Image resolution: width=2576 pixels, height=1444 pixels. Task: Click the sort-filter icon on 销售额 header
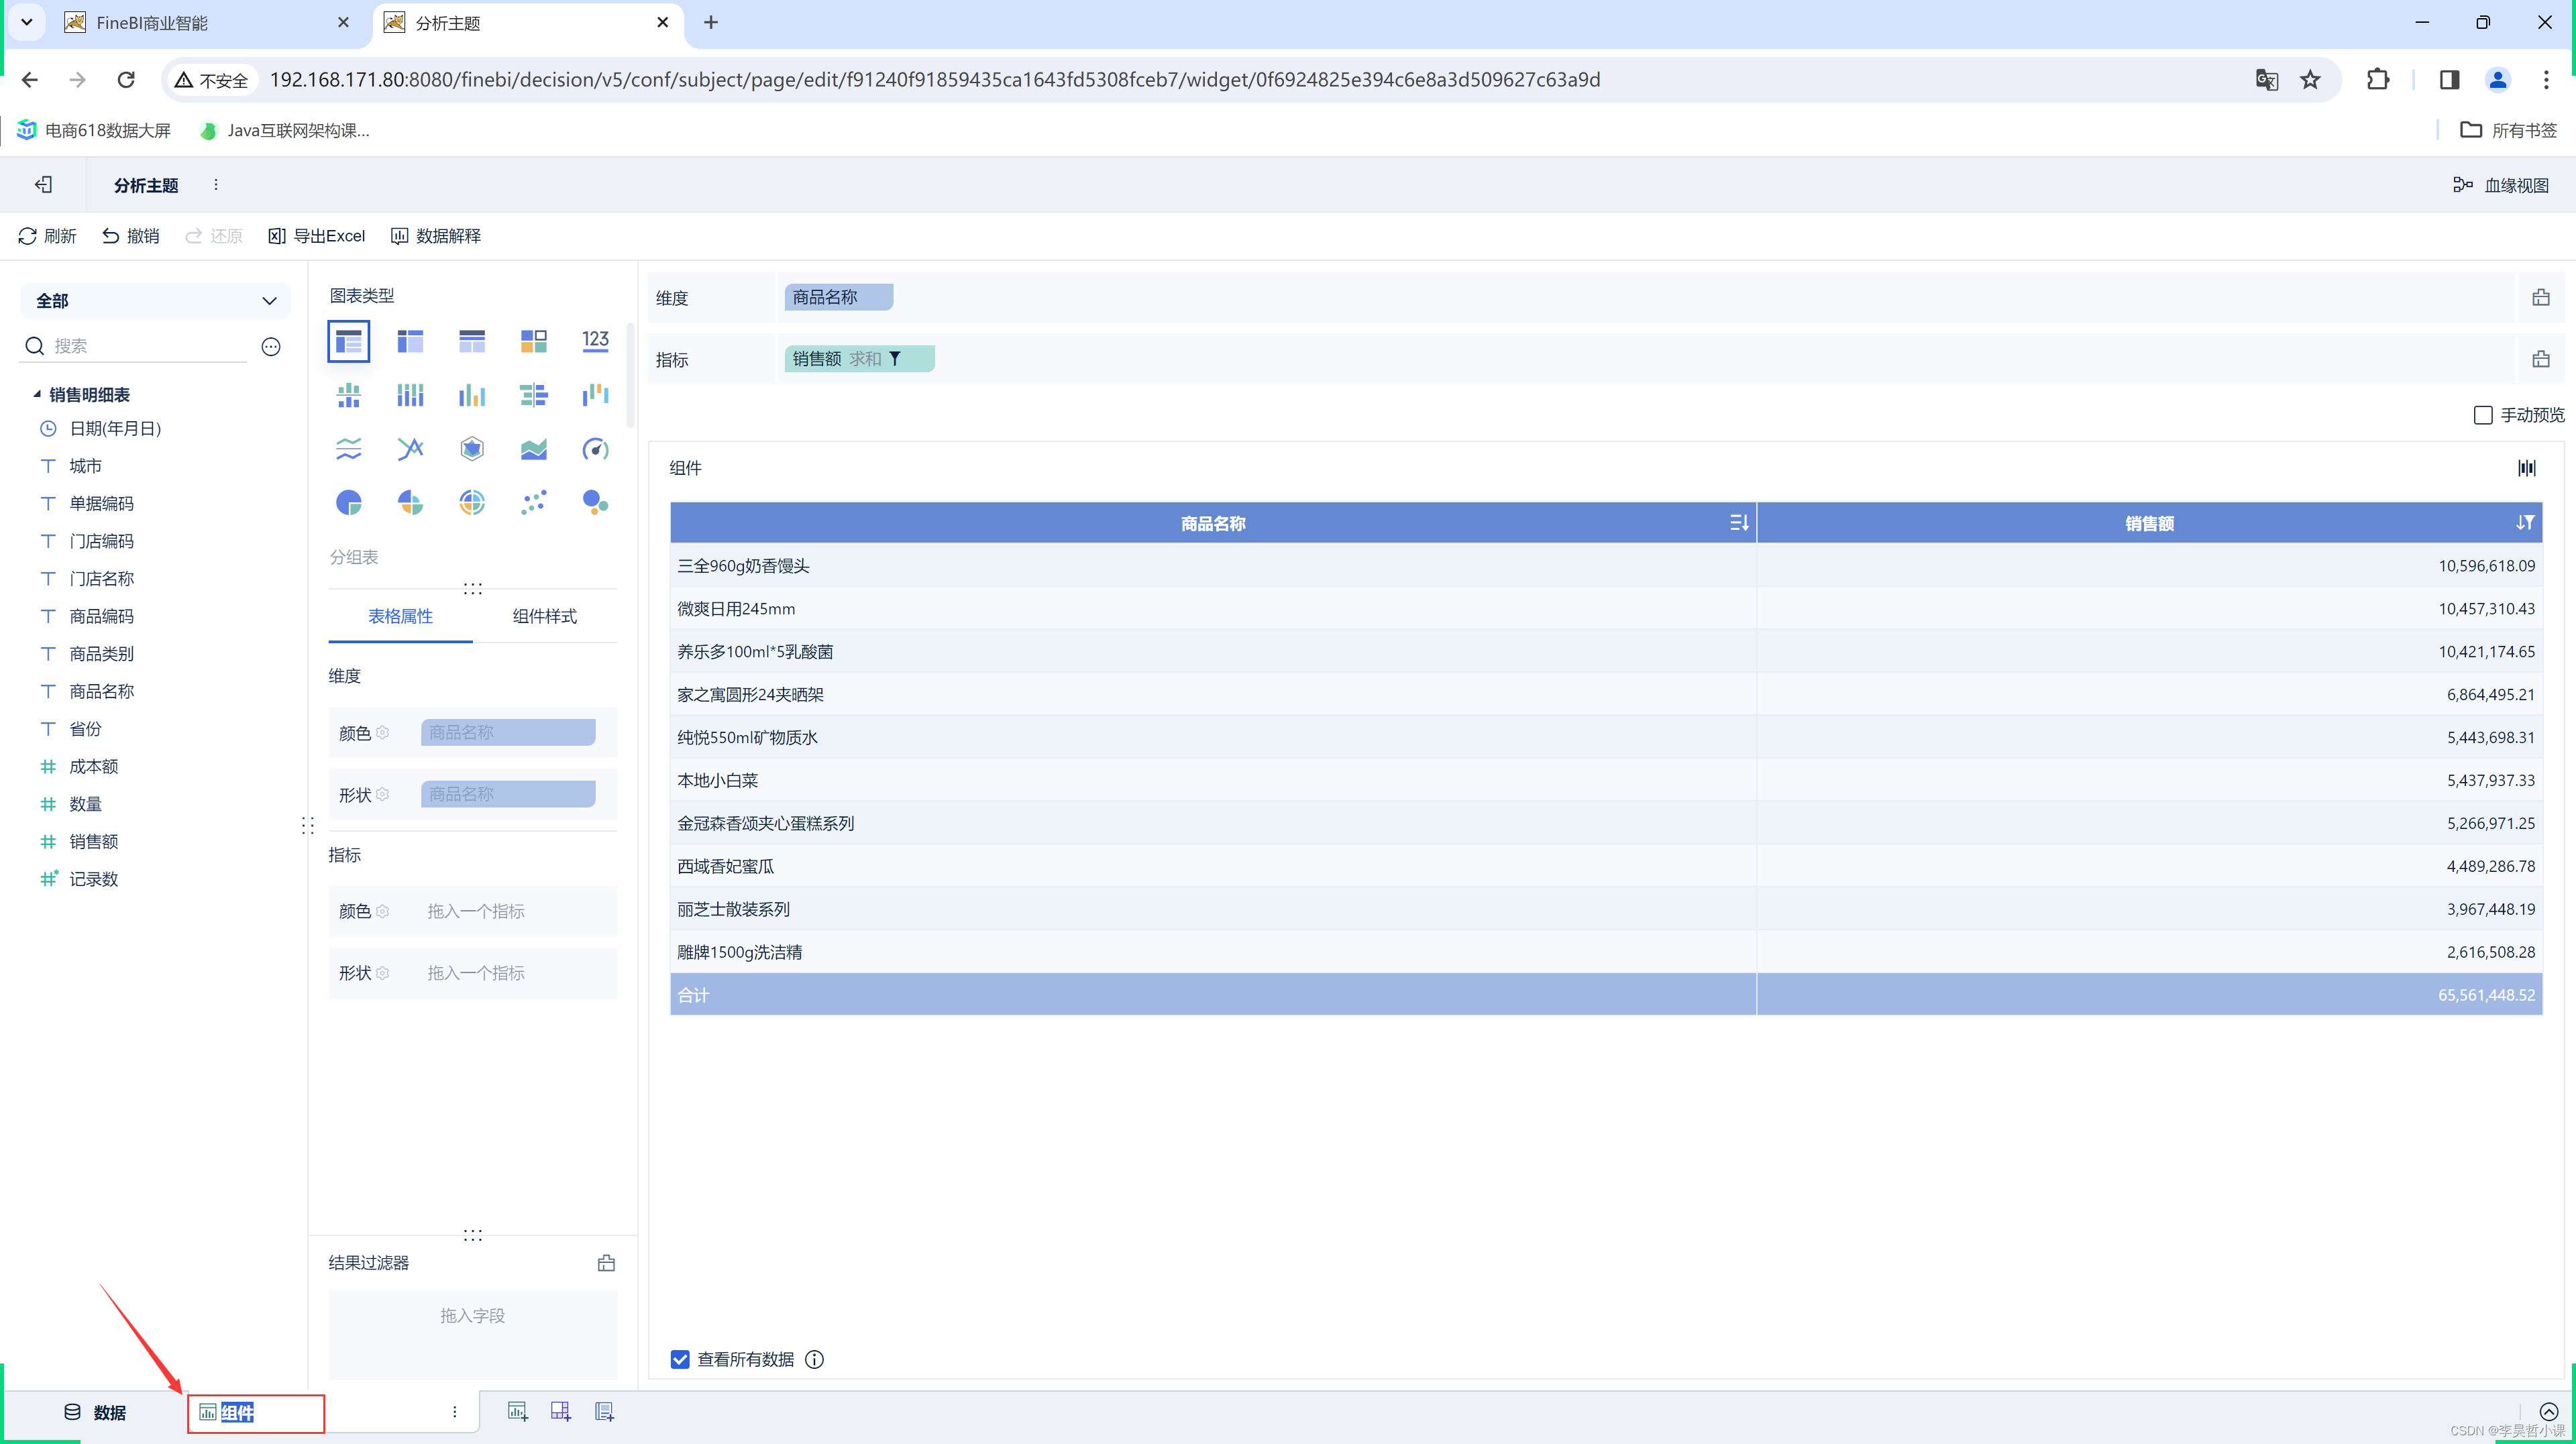click(2525, 523)
